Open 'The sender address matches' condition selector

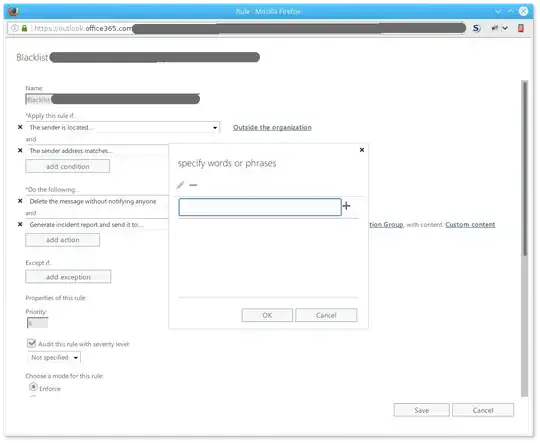(x=97, y=151)
